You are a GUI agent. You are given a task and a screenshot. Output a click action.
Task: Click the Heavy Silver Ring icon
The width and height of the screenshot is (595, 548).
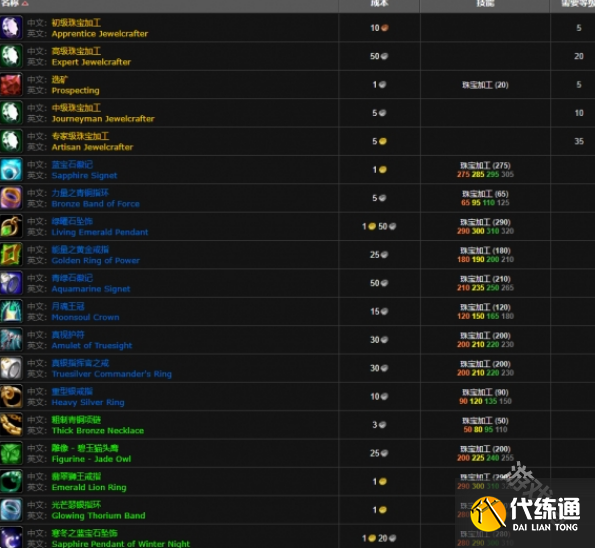coord(11,396)
